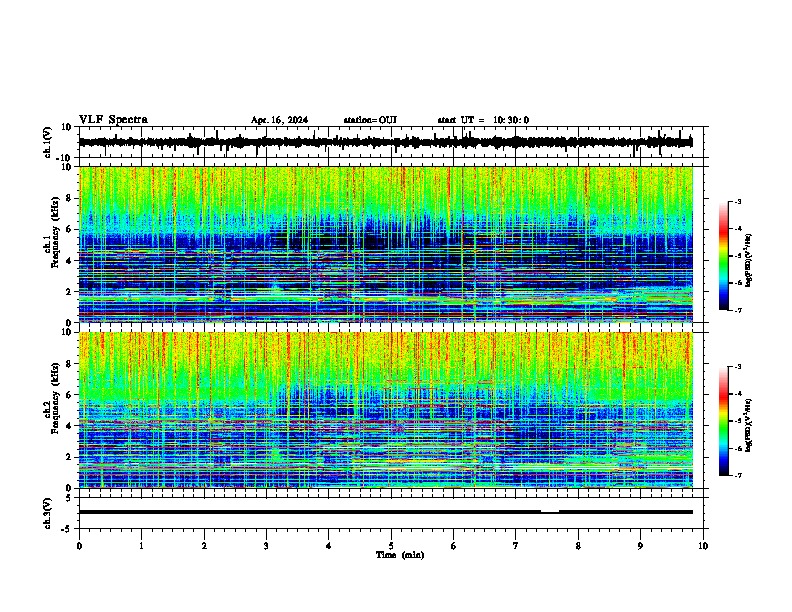Screen dimensions: 792x612
Task: Click the ch.1 "Frequency (kHz)" axis label
Action: coord(55,232)
